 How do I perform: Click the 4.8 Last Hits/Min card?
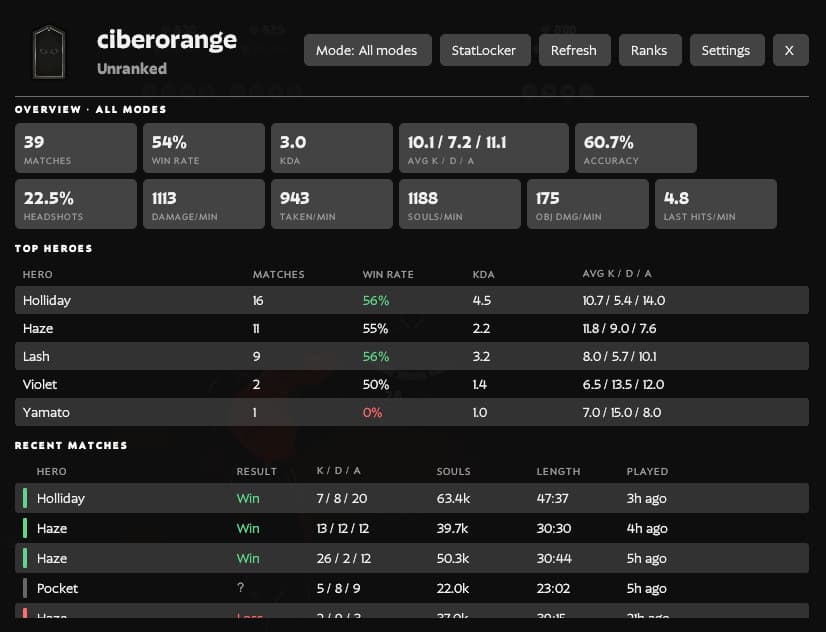pos(716,204)
